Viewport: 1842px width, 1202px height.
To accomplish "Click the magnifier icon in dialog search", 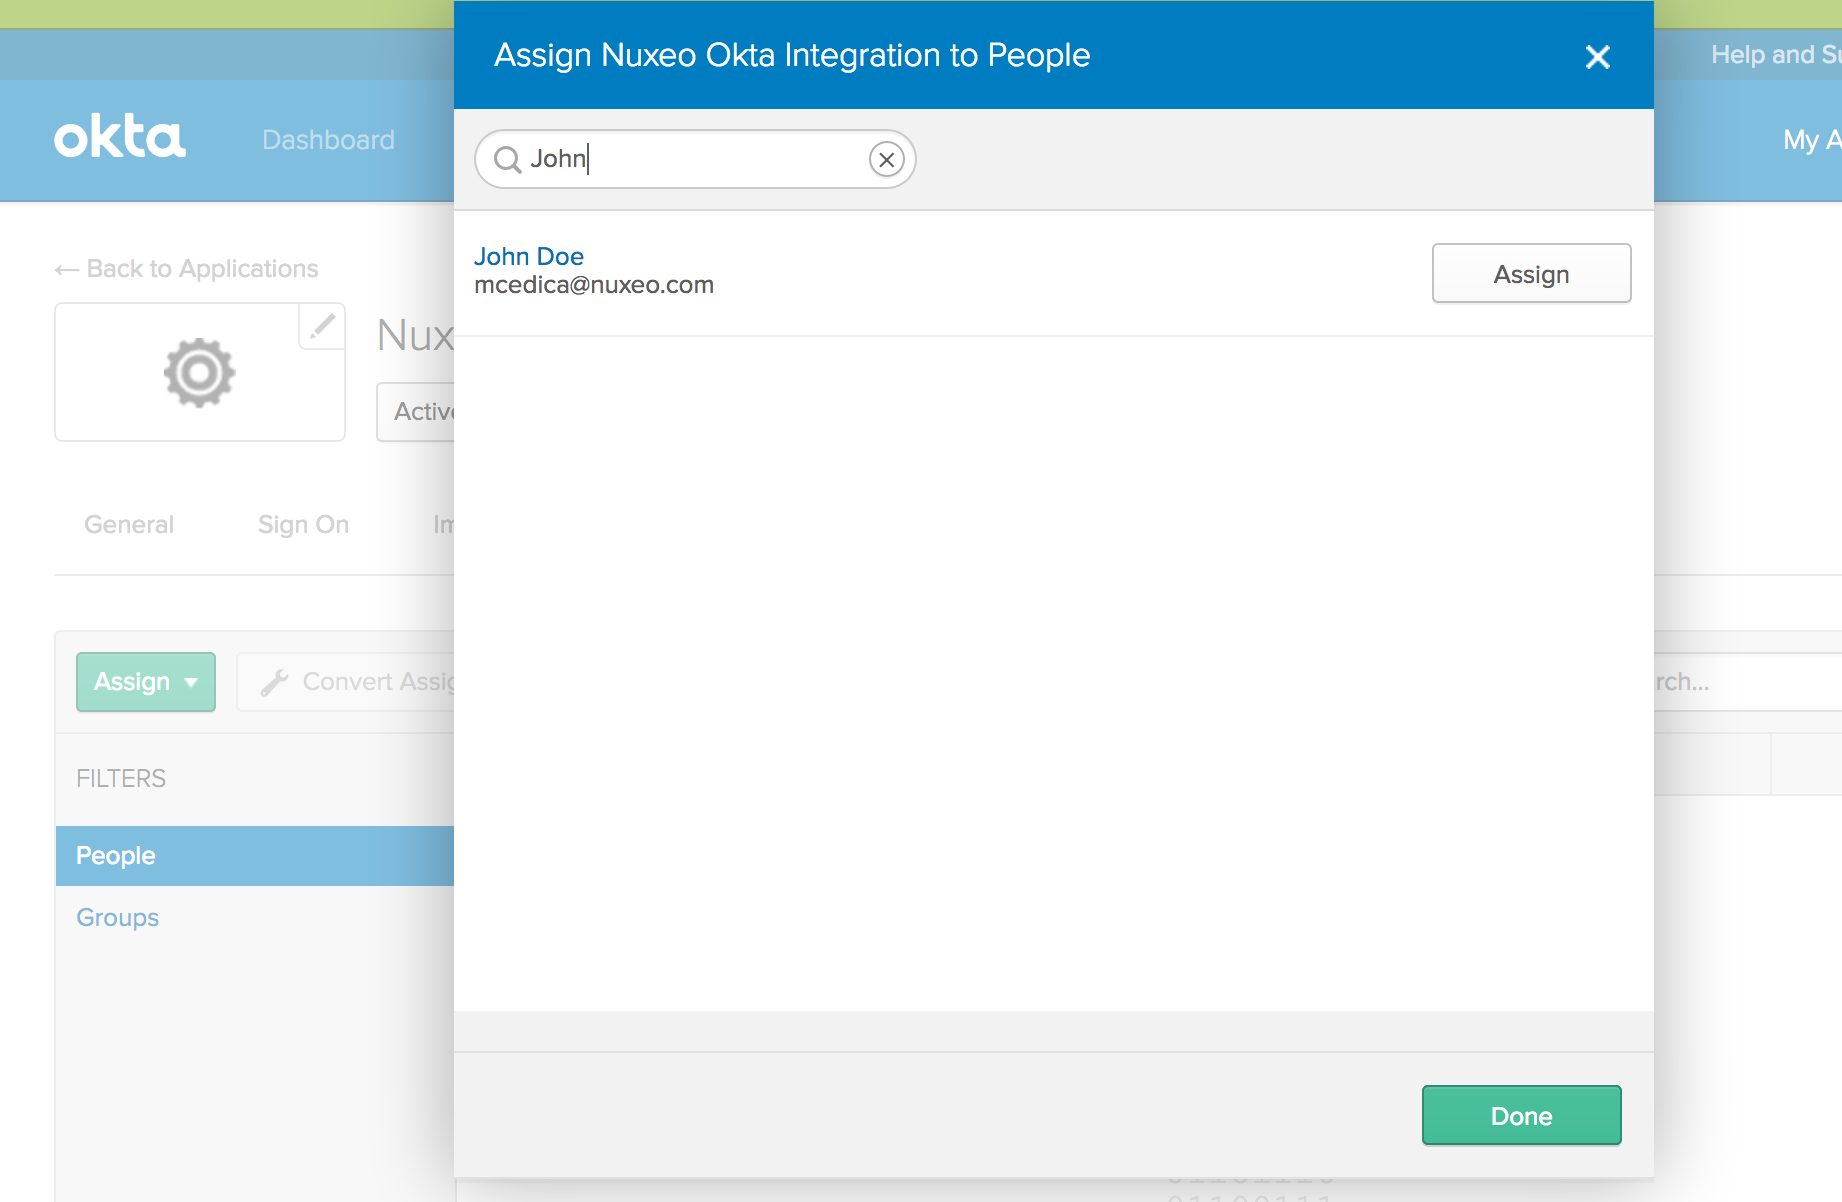I will click(508, 160).
